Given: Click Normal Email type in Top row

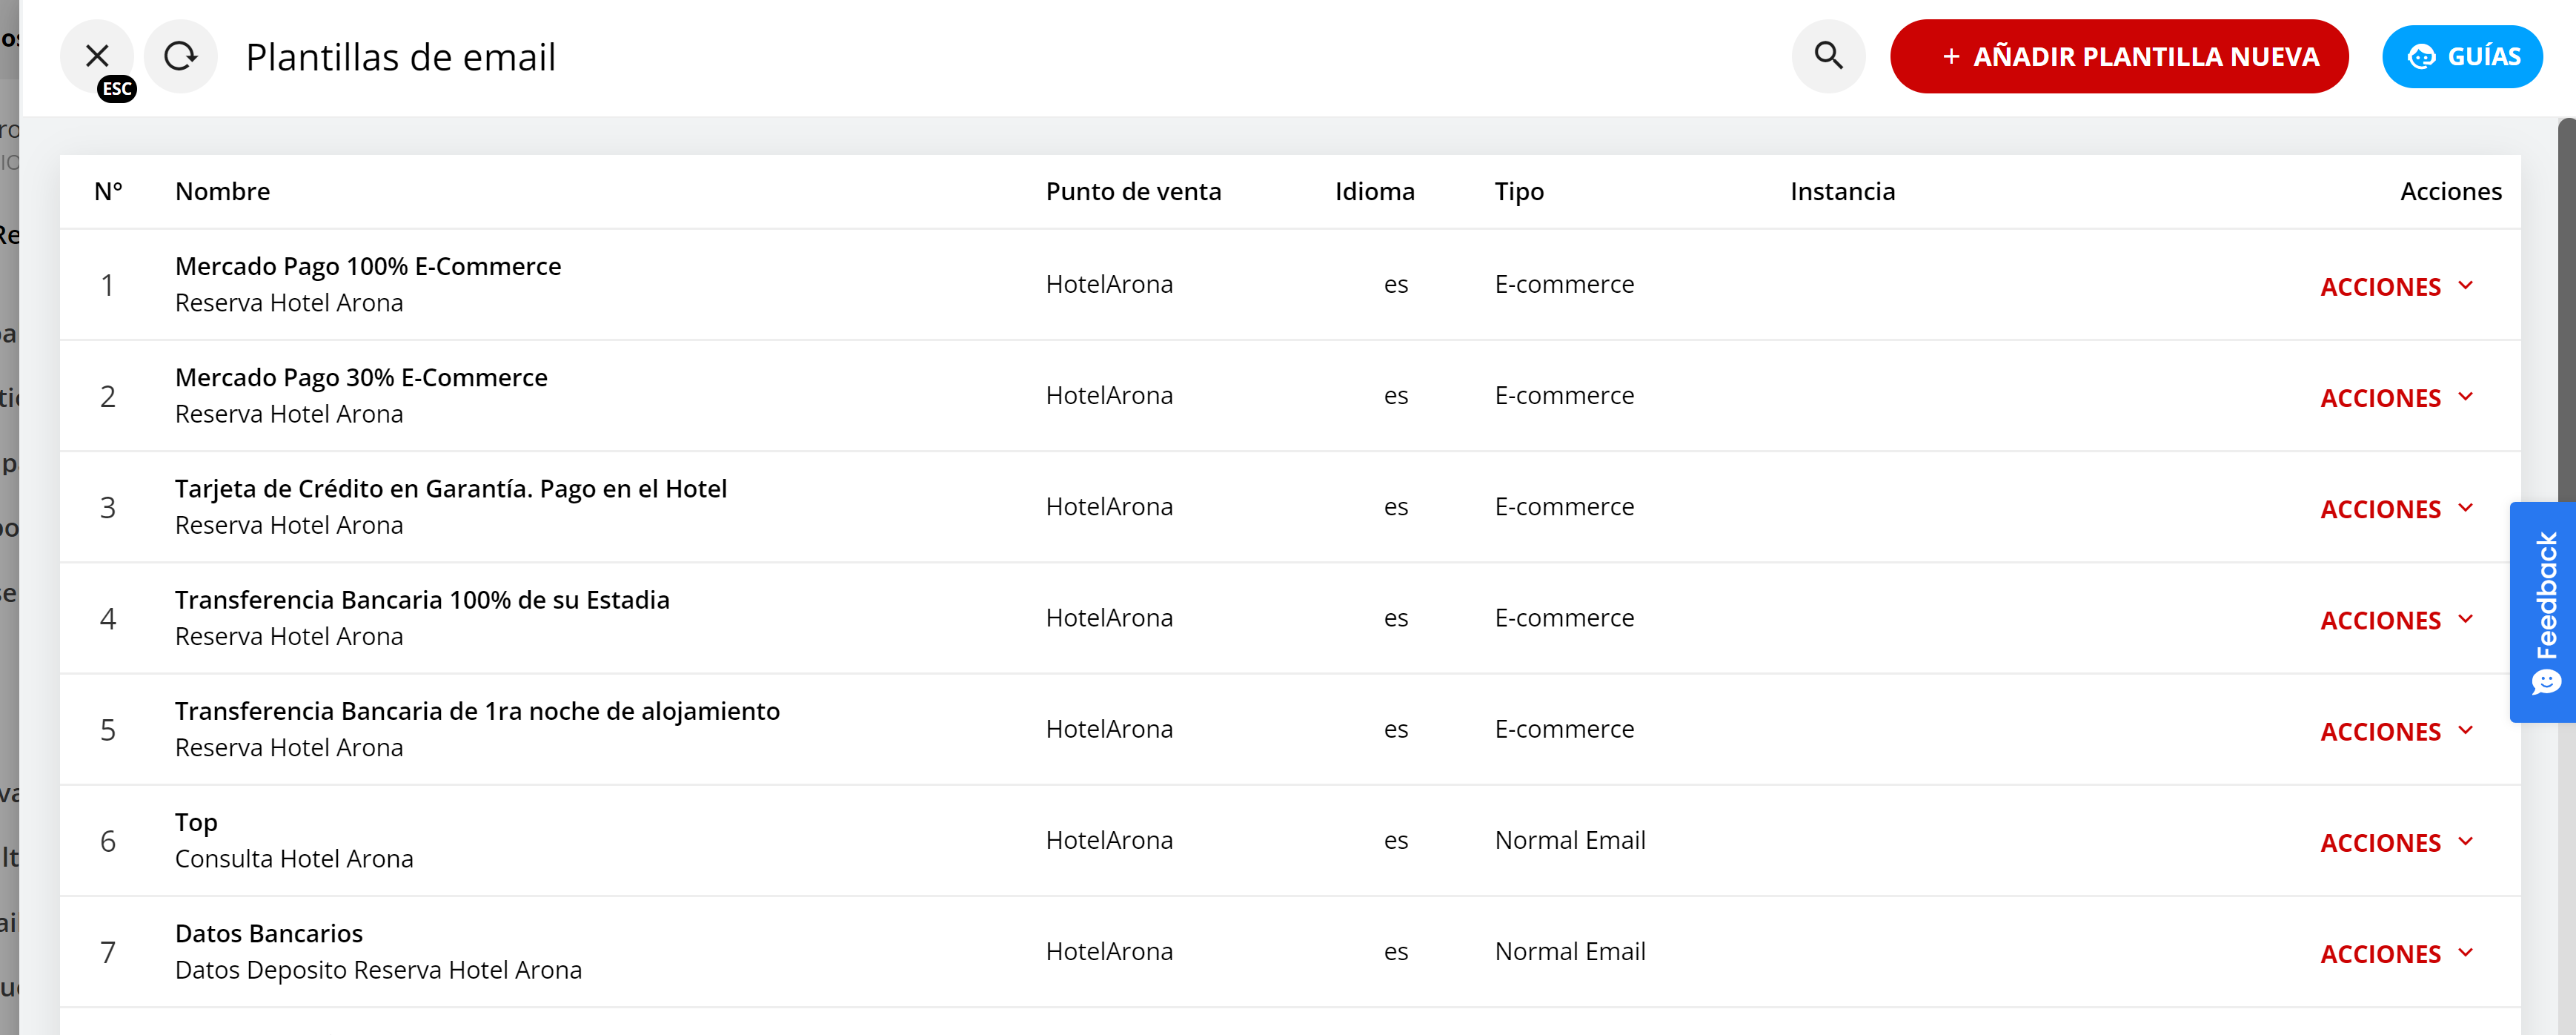Looking at the screenshot, I should pos(1570,840).
